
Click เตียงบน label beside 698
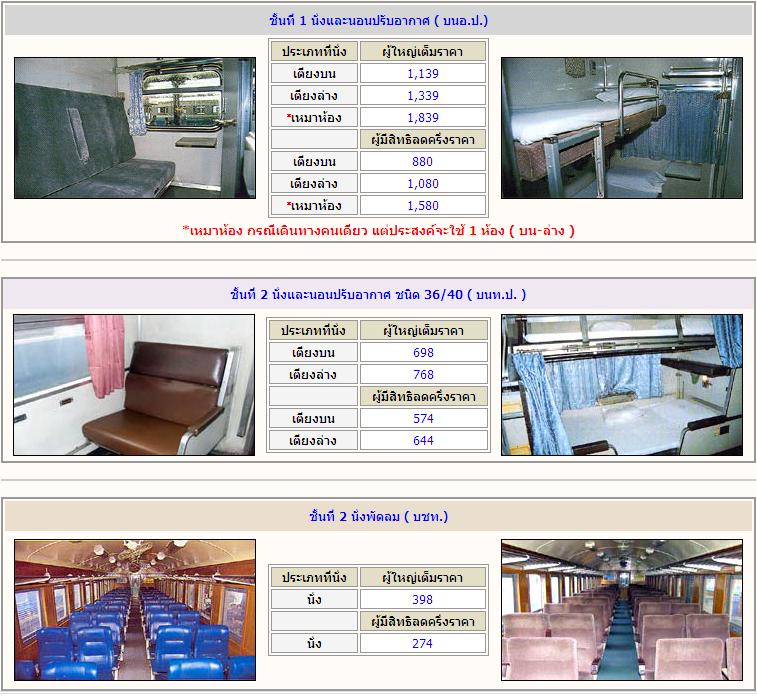313,352
